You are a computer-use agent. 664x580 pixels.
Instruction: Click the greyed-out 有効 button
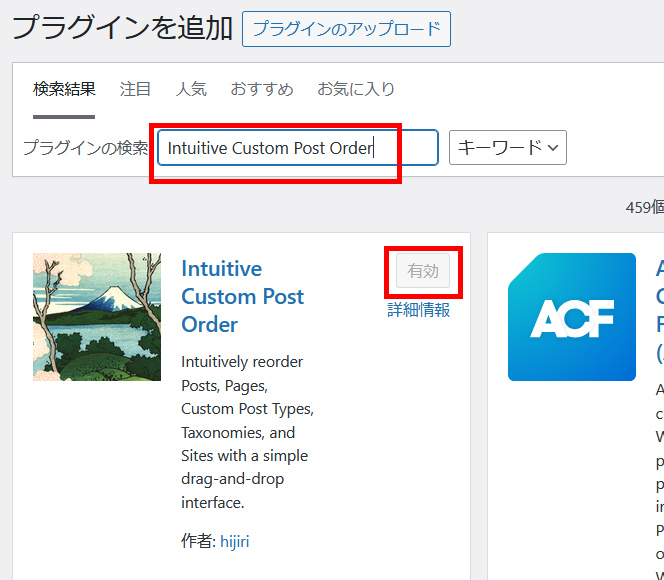[423, 271]
